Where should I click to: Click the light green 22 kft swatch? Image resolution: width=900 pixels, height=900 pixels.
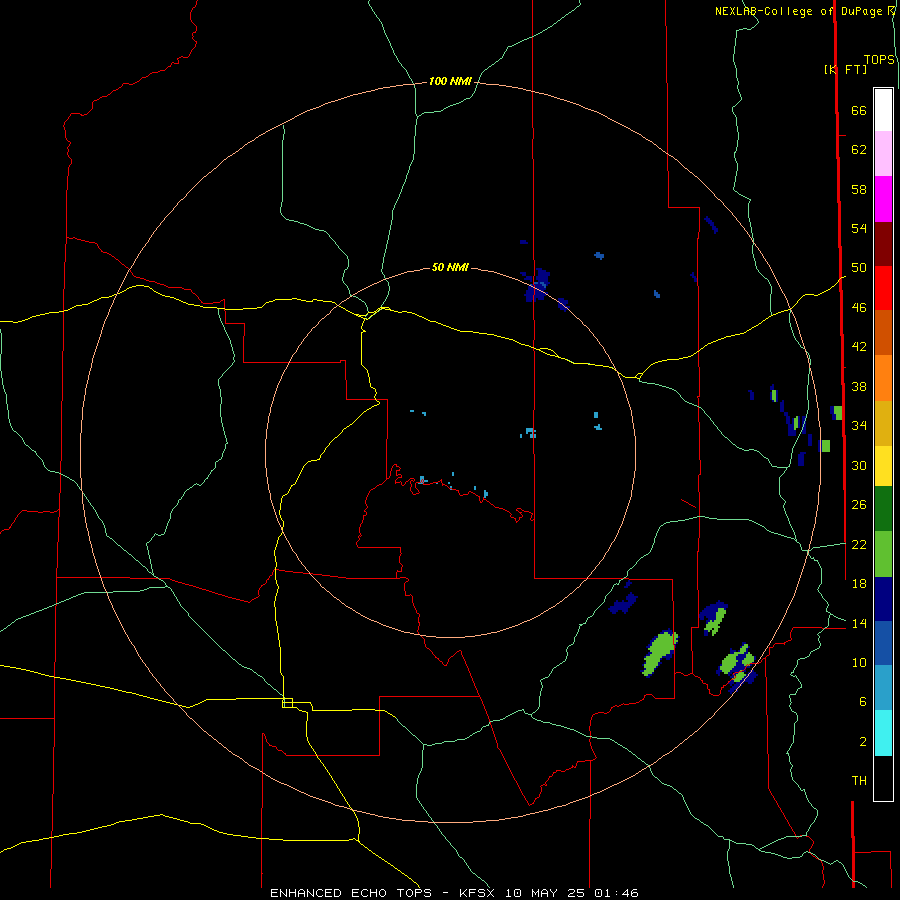[883, 553]
